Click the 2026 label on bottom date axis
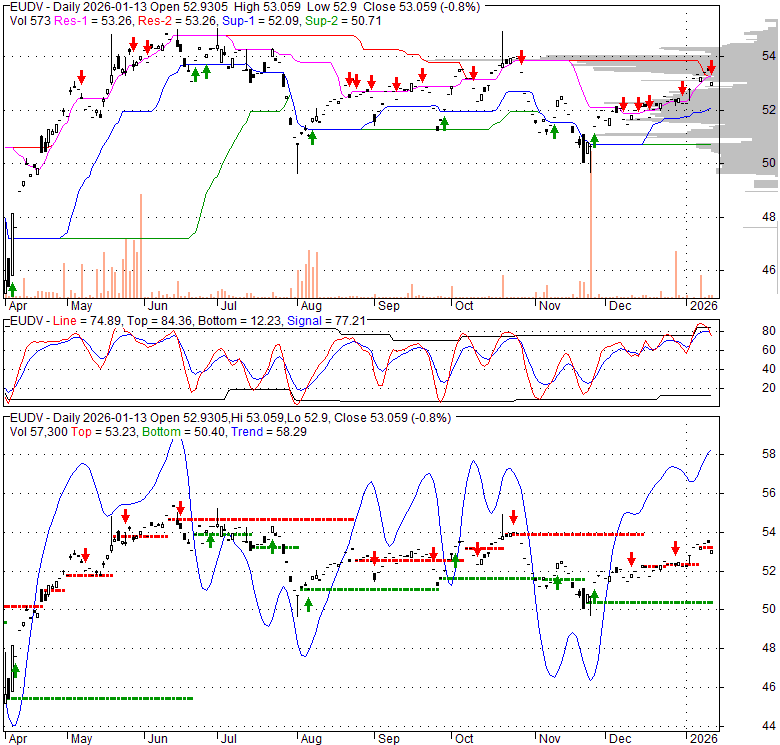The height and width of the screenshot is (745, 780). pyautogui.click(x=703, y=737)
